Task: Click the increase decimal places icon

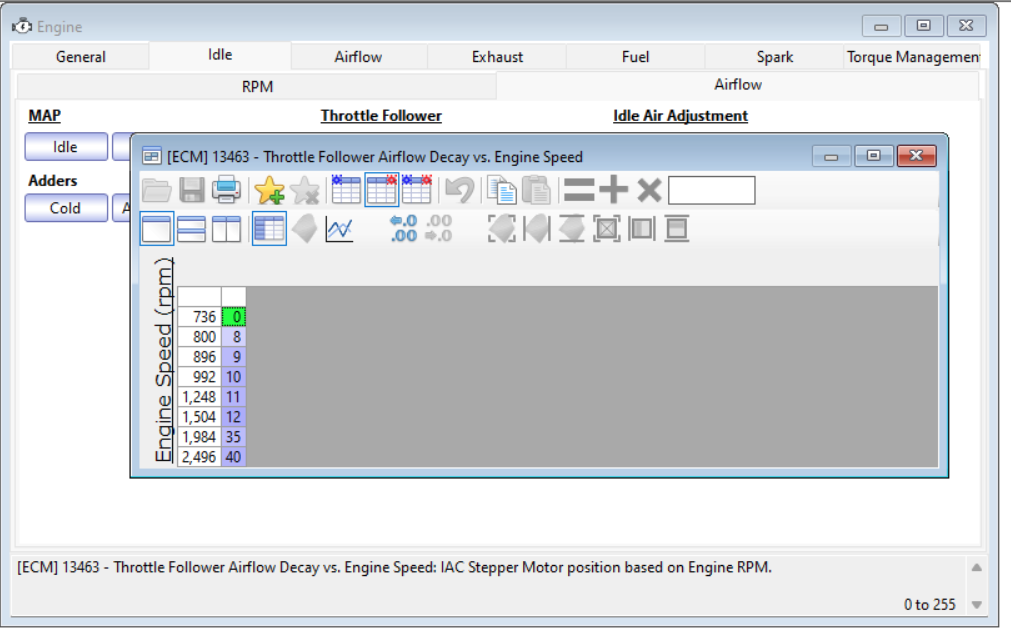Action: point(403,229)
